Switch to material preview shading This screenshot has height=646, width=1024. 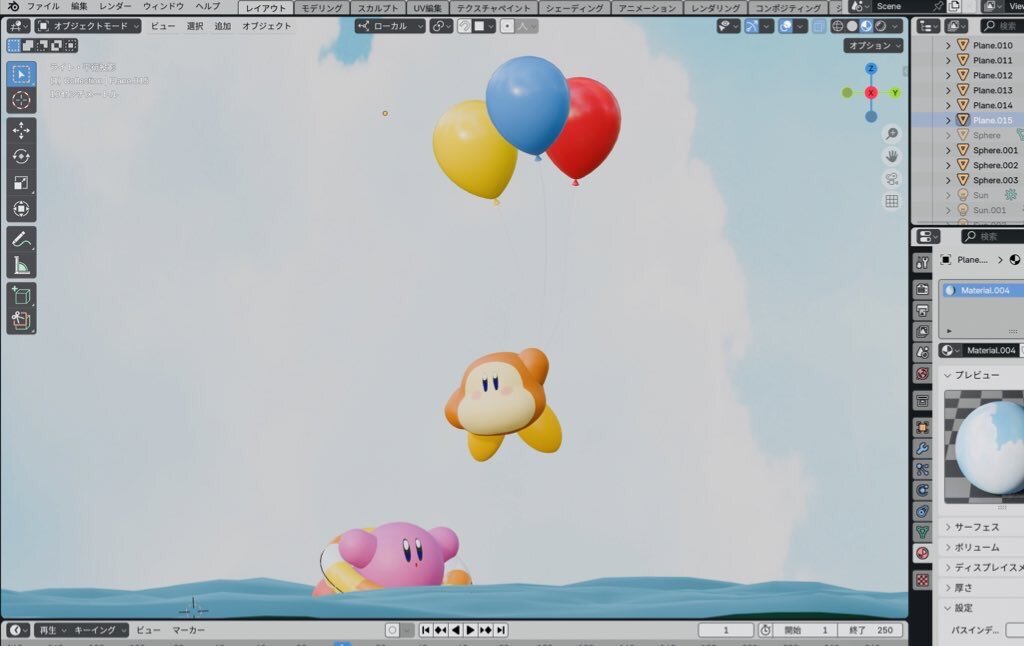[x=866, y=26]
